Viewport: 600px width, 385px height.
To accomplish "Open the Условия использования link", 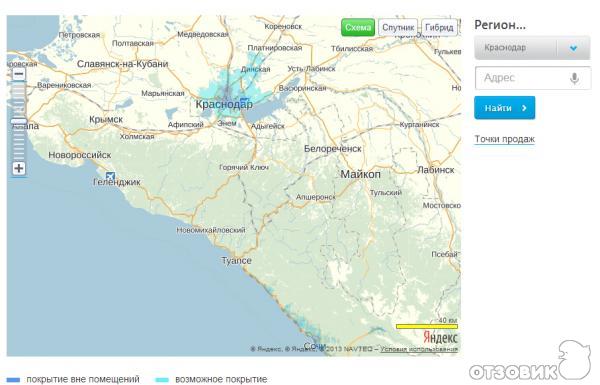I will 419,349.
